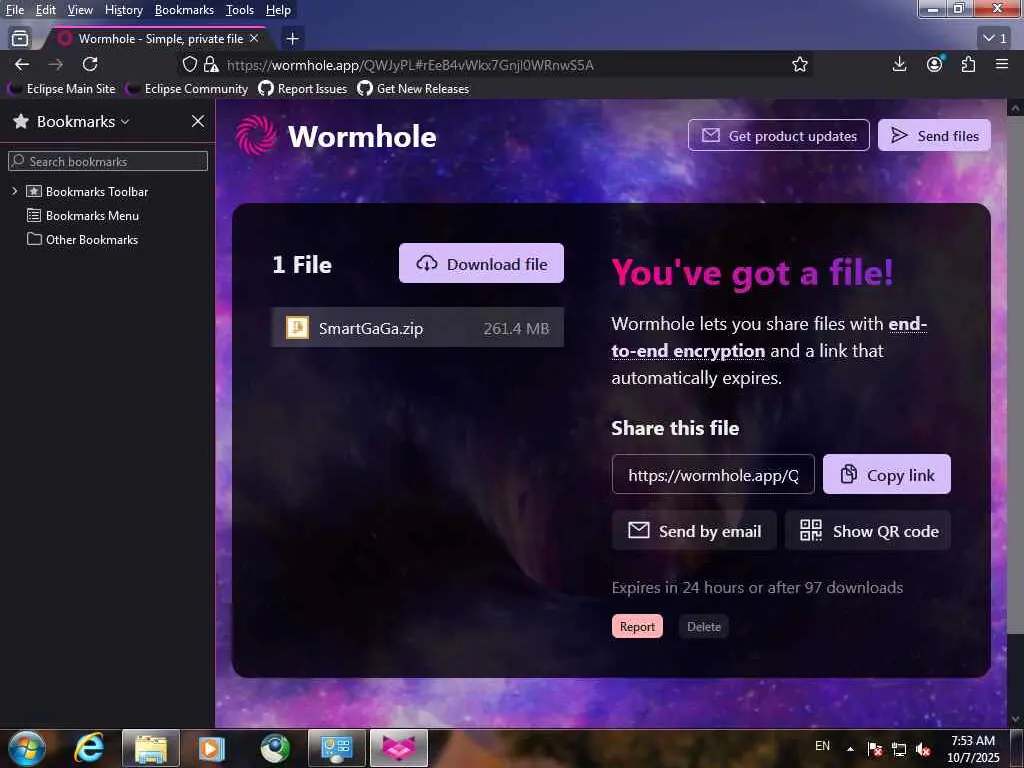This screenshot has height=768, width=1024.
Task: Click the control panel taskbar icon
Action: tap(337, 748)
